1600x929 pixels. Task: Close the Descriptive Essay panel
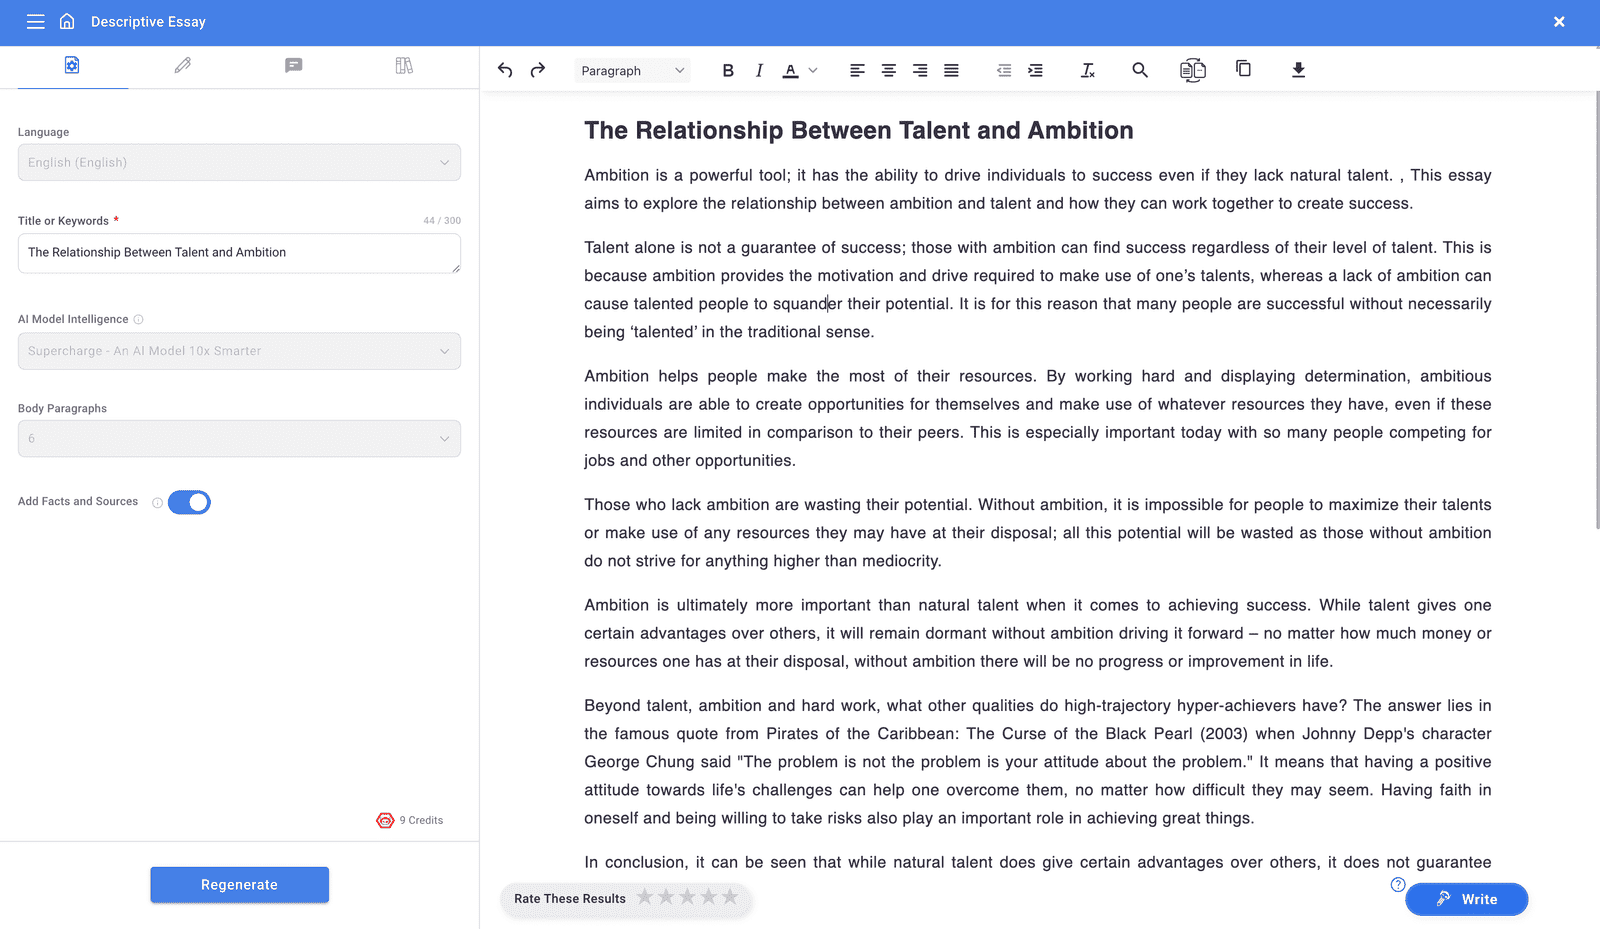[x=1559, y=22]
